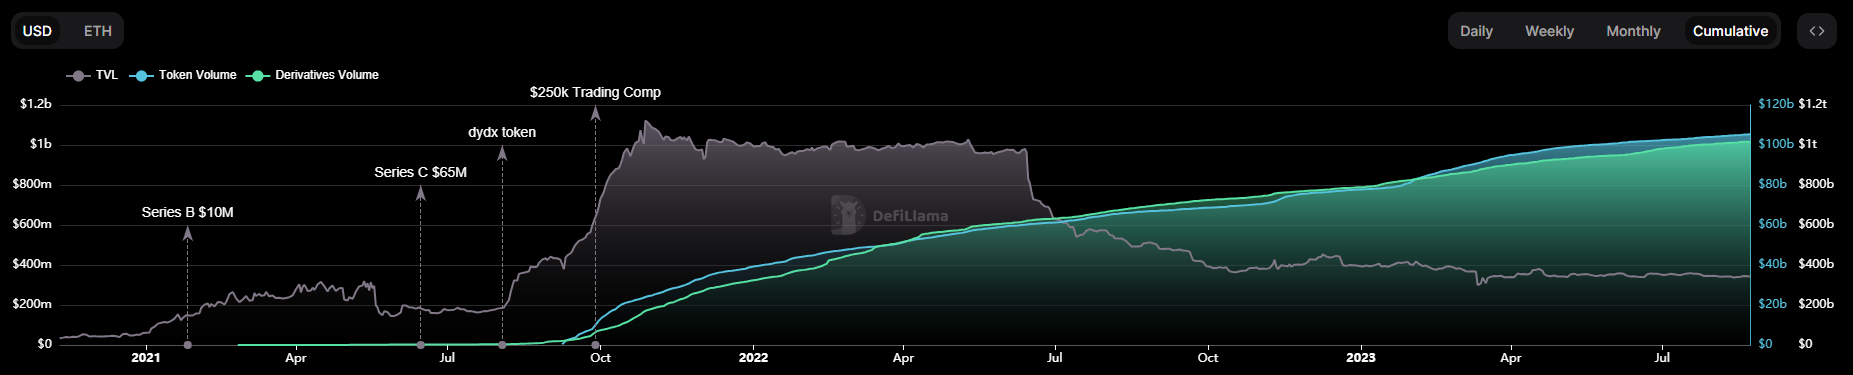This screenshot has height=375, width=1853.
Task: Select the Cumulative view tab
Action: pos(1730,31)
